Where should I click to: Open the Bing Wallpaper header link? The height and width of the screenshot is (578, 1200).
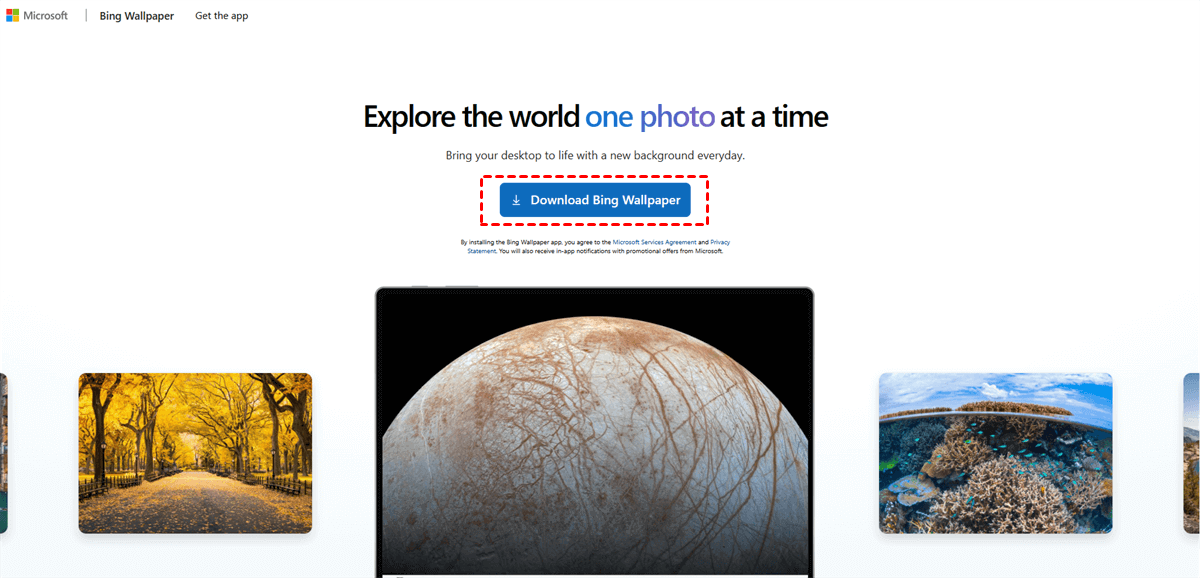(137, 16)
